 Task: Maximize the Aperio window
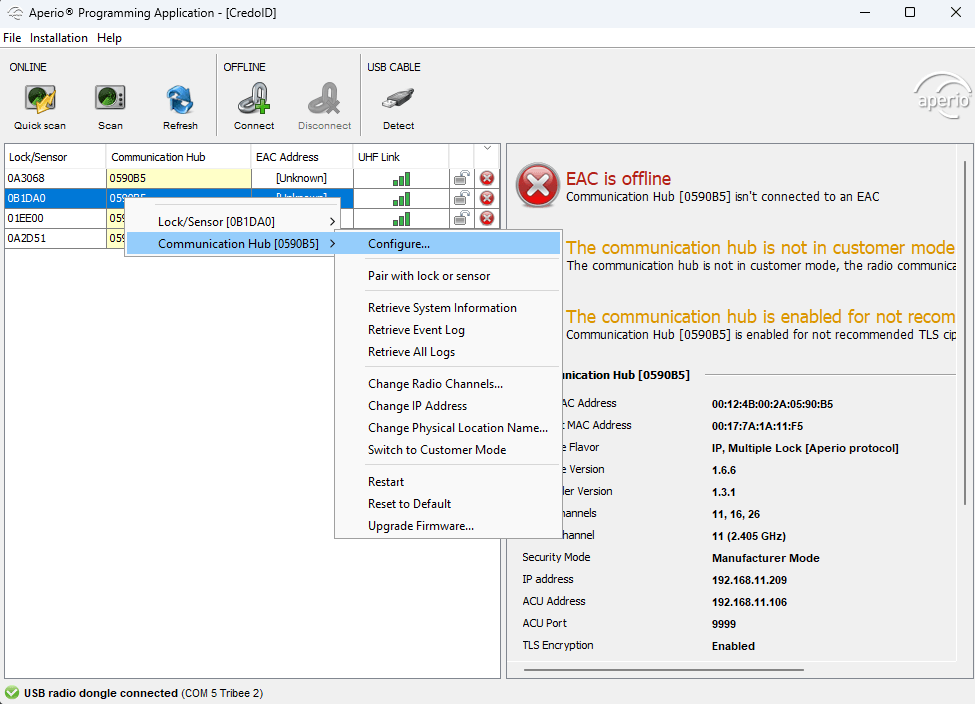(x=910, y=12)
